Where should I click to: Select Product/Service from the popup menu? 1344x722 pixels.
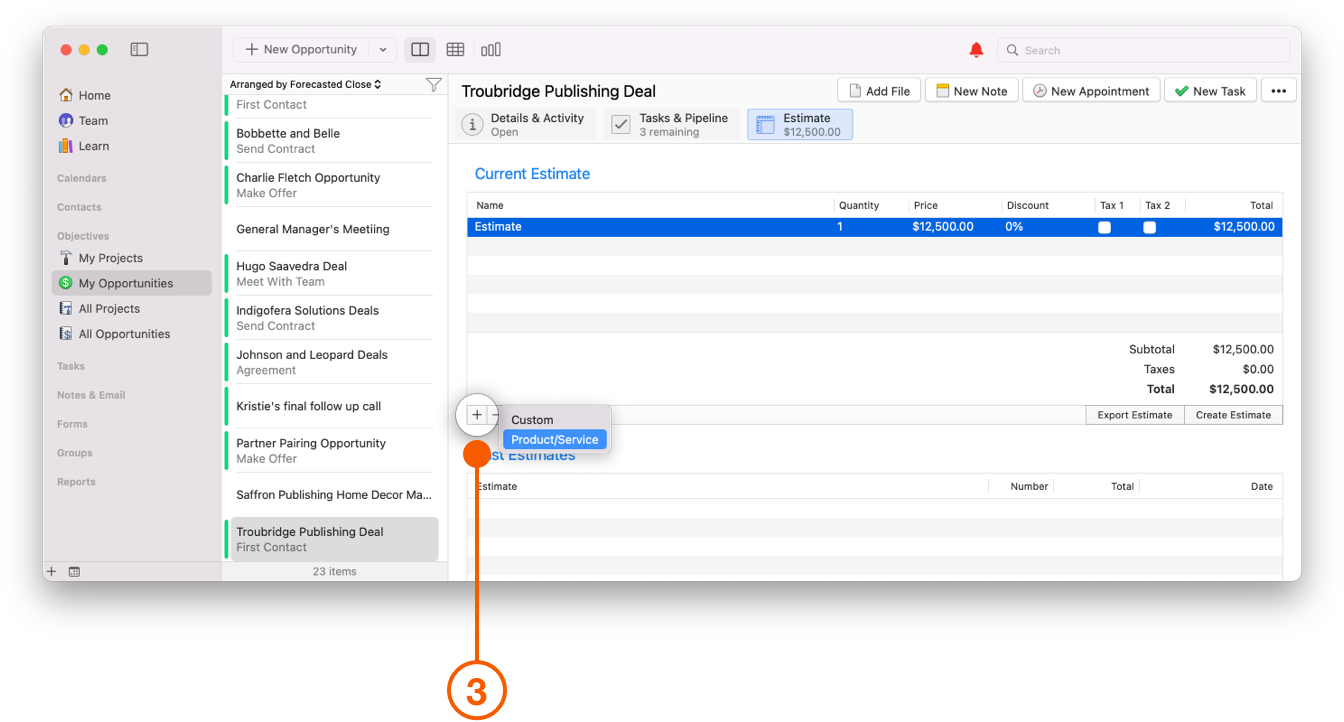point(554,439)
